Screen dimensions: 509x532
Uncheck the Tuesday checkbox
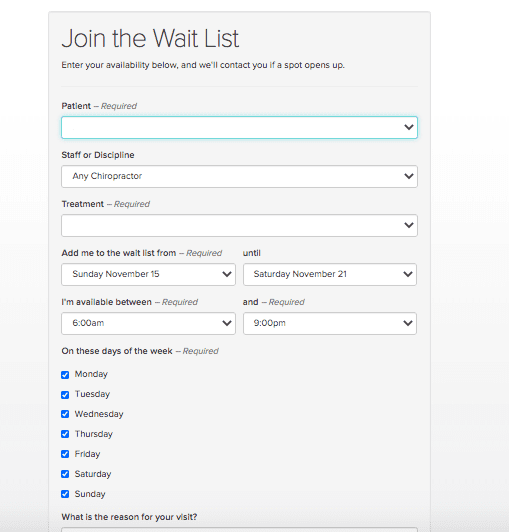pyautogui.click(x=65, y=395)
